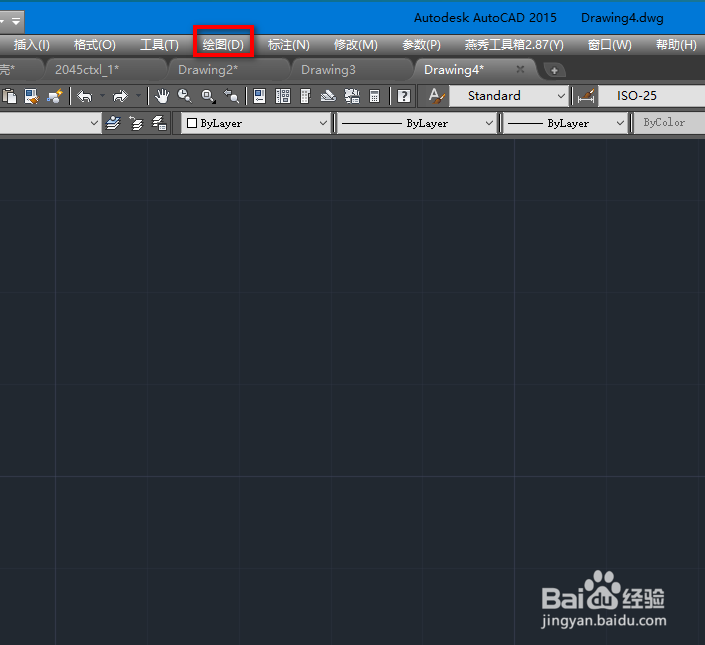
Task: Open the 修改(M) menu
Action: [x=355, y=45]
